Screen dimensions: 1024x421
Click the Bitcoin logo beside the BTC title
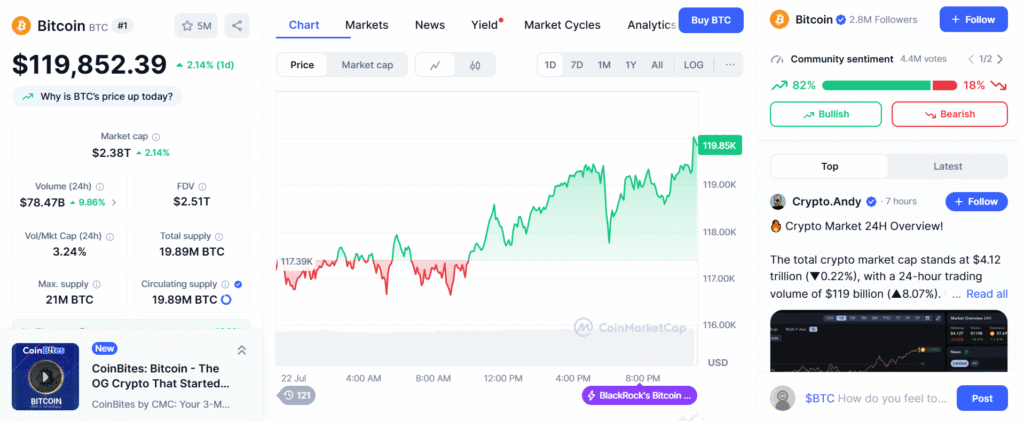click(22, 26)
